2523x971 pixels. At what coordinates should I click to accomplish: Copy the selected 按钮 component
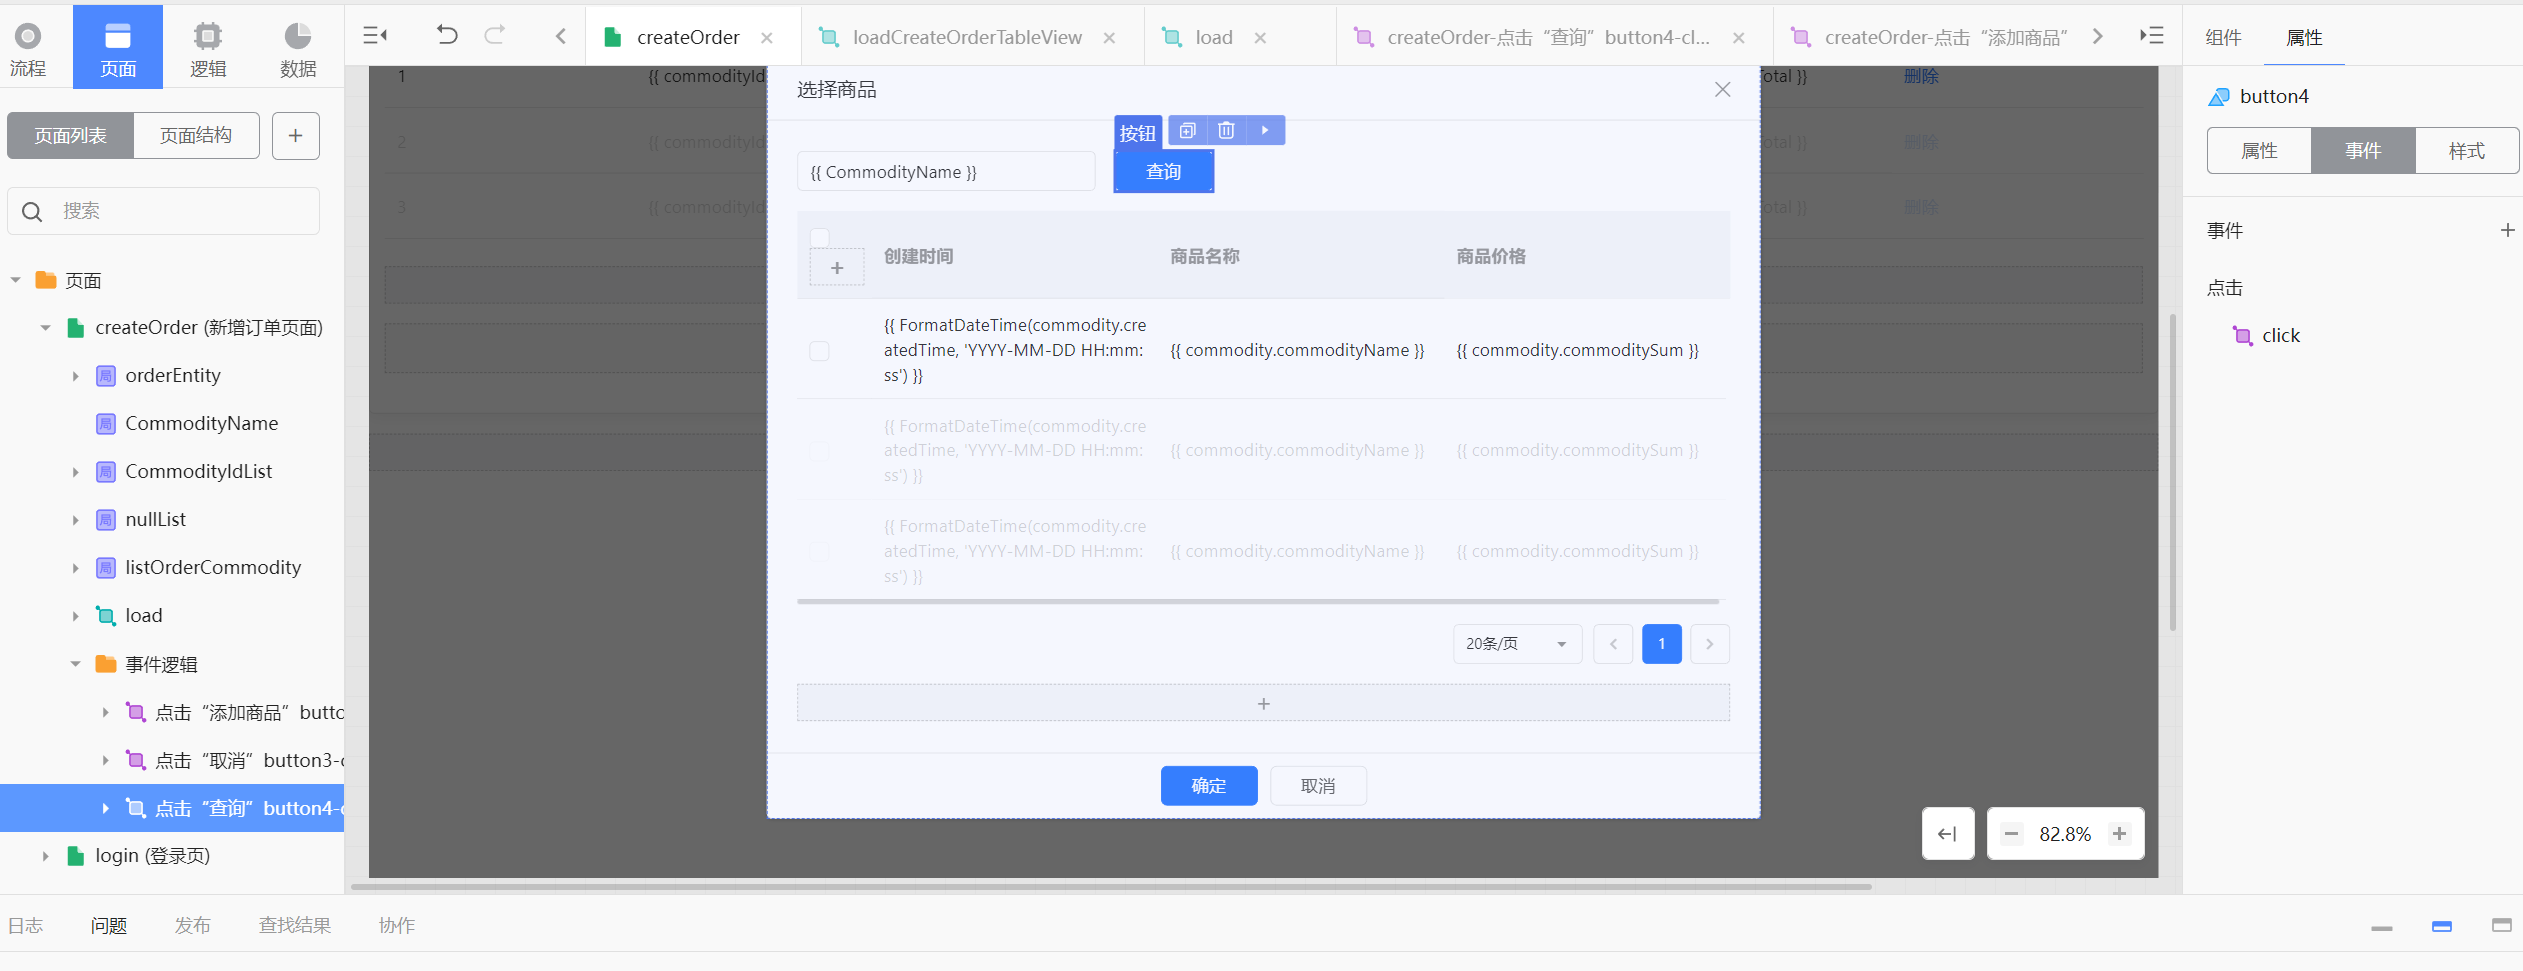click(x=1188, y=131)
